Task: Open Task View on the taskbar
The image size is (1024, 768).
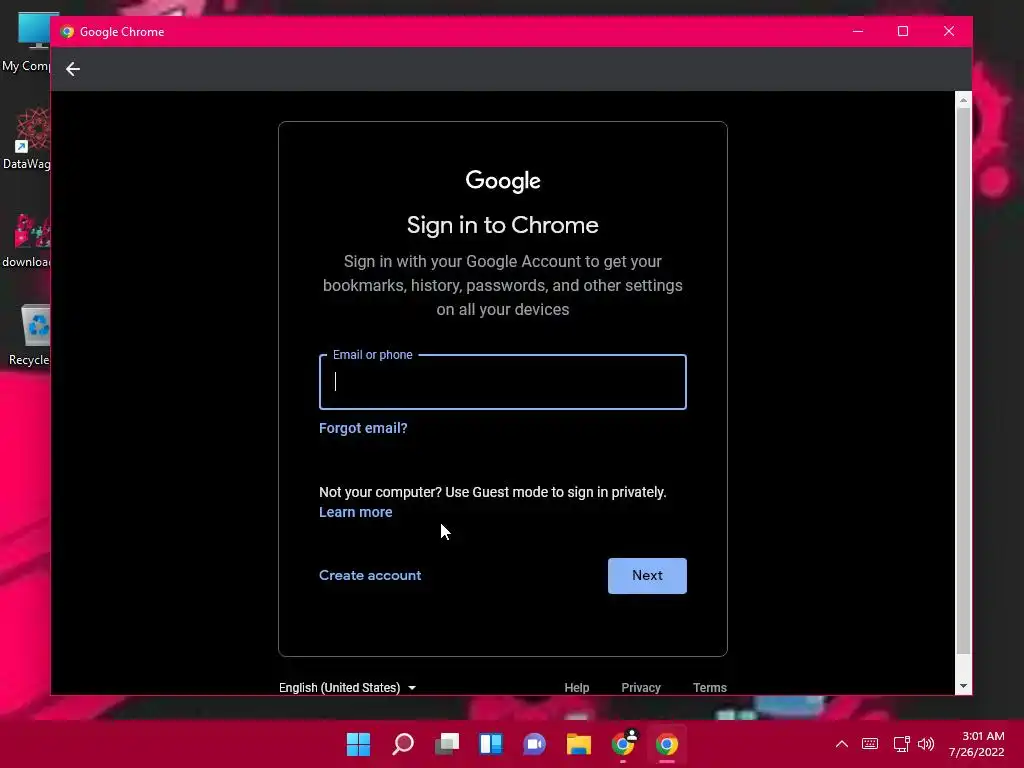Action: (x=447, y=744)
